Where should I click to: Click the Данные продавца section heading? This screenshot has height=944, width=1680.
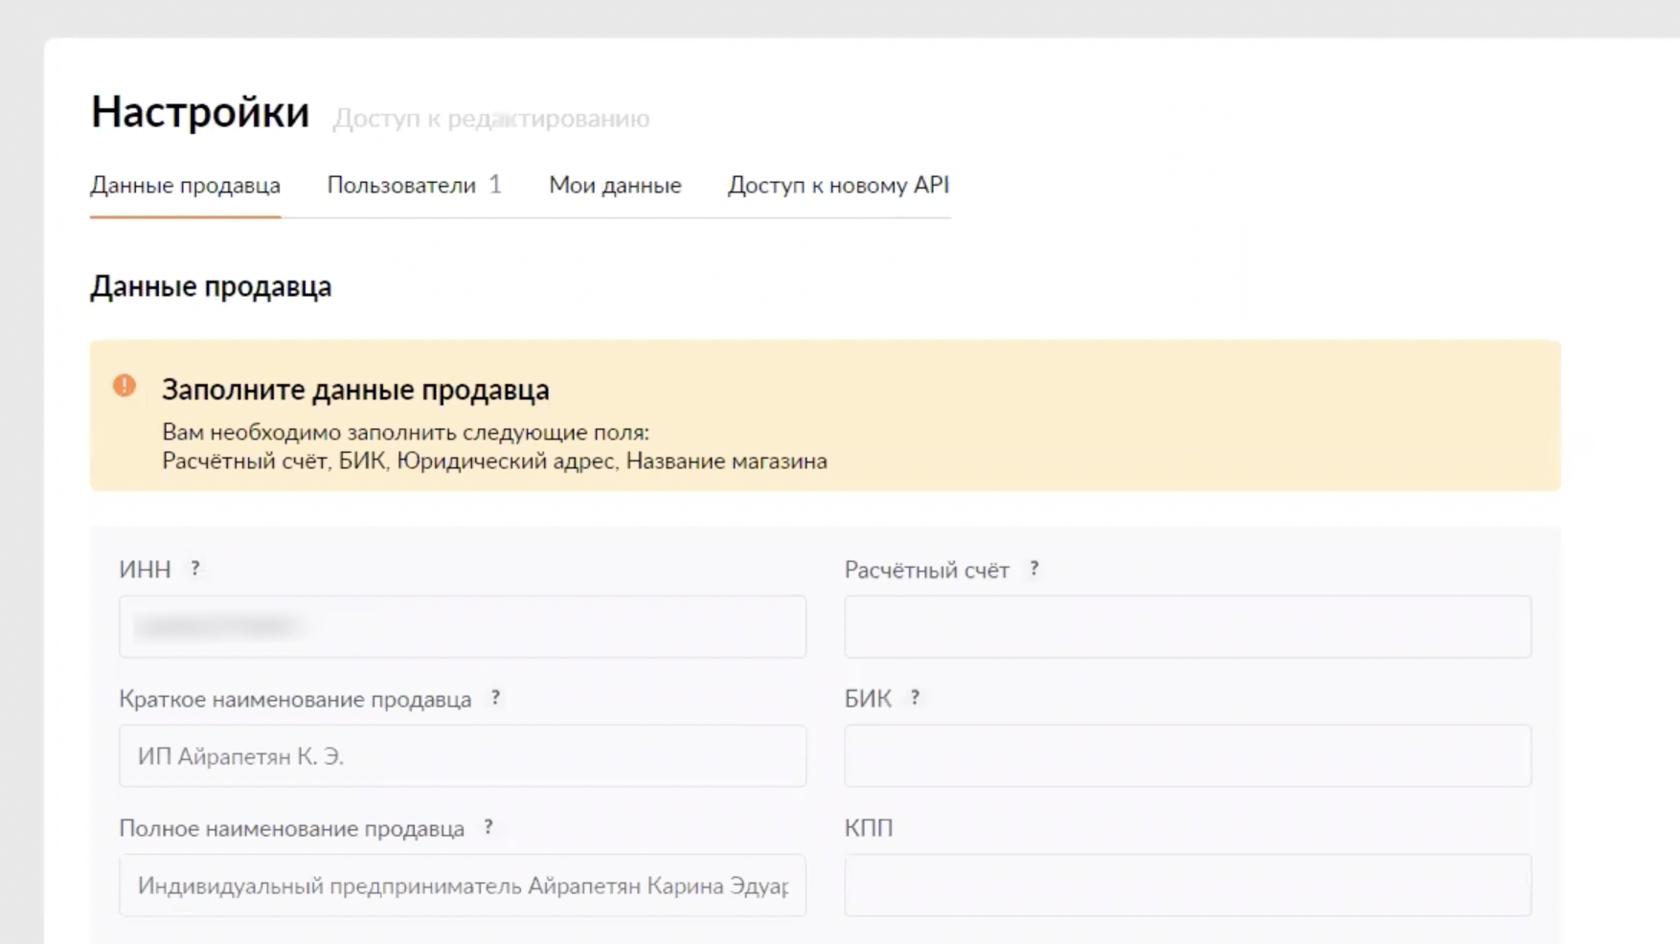pyautogui.click(x=211, y=287)
